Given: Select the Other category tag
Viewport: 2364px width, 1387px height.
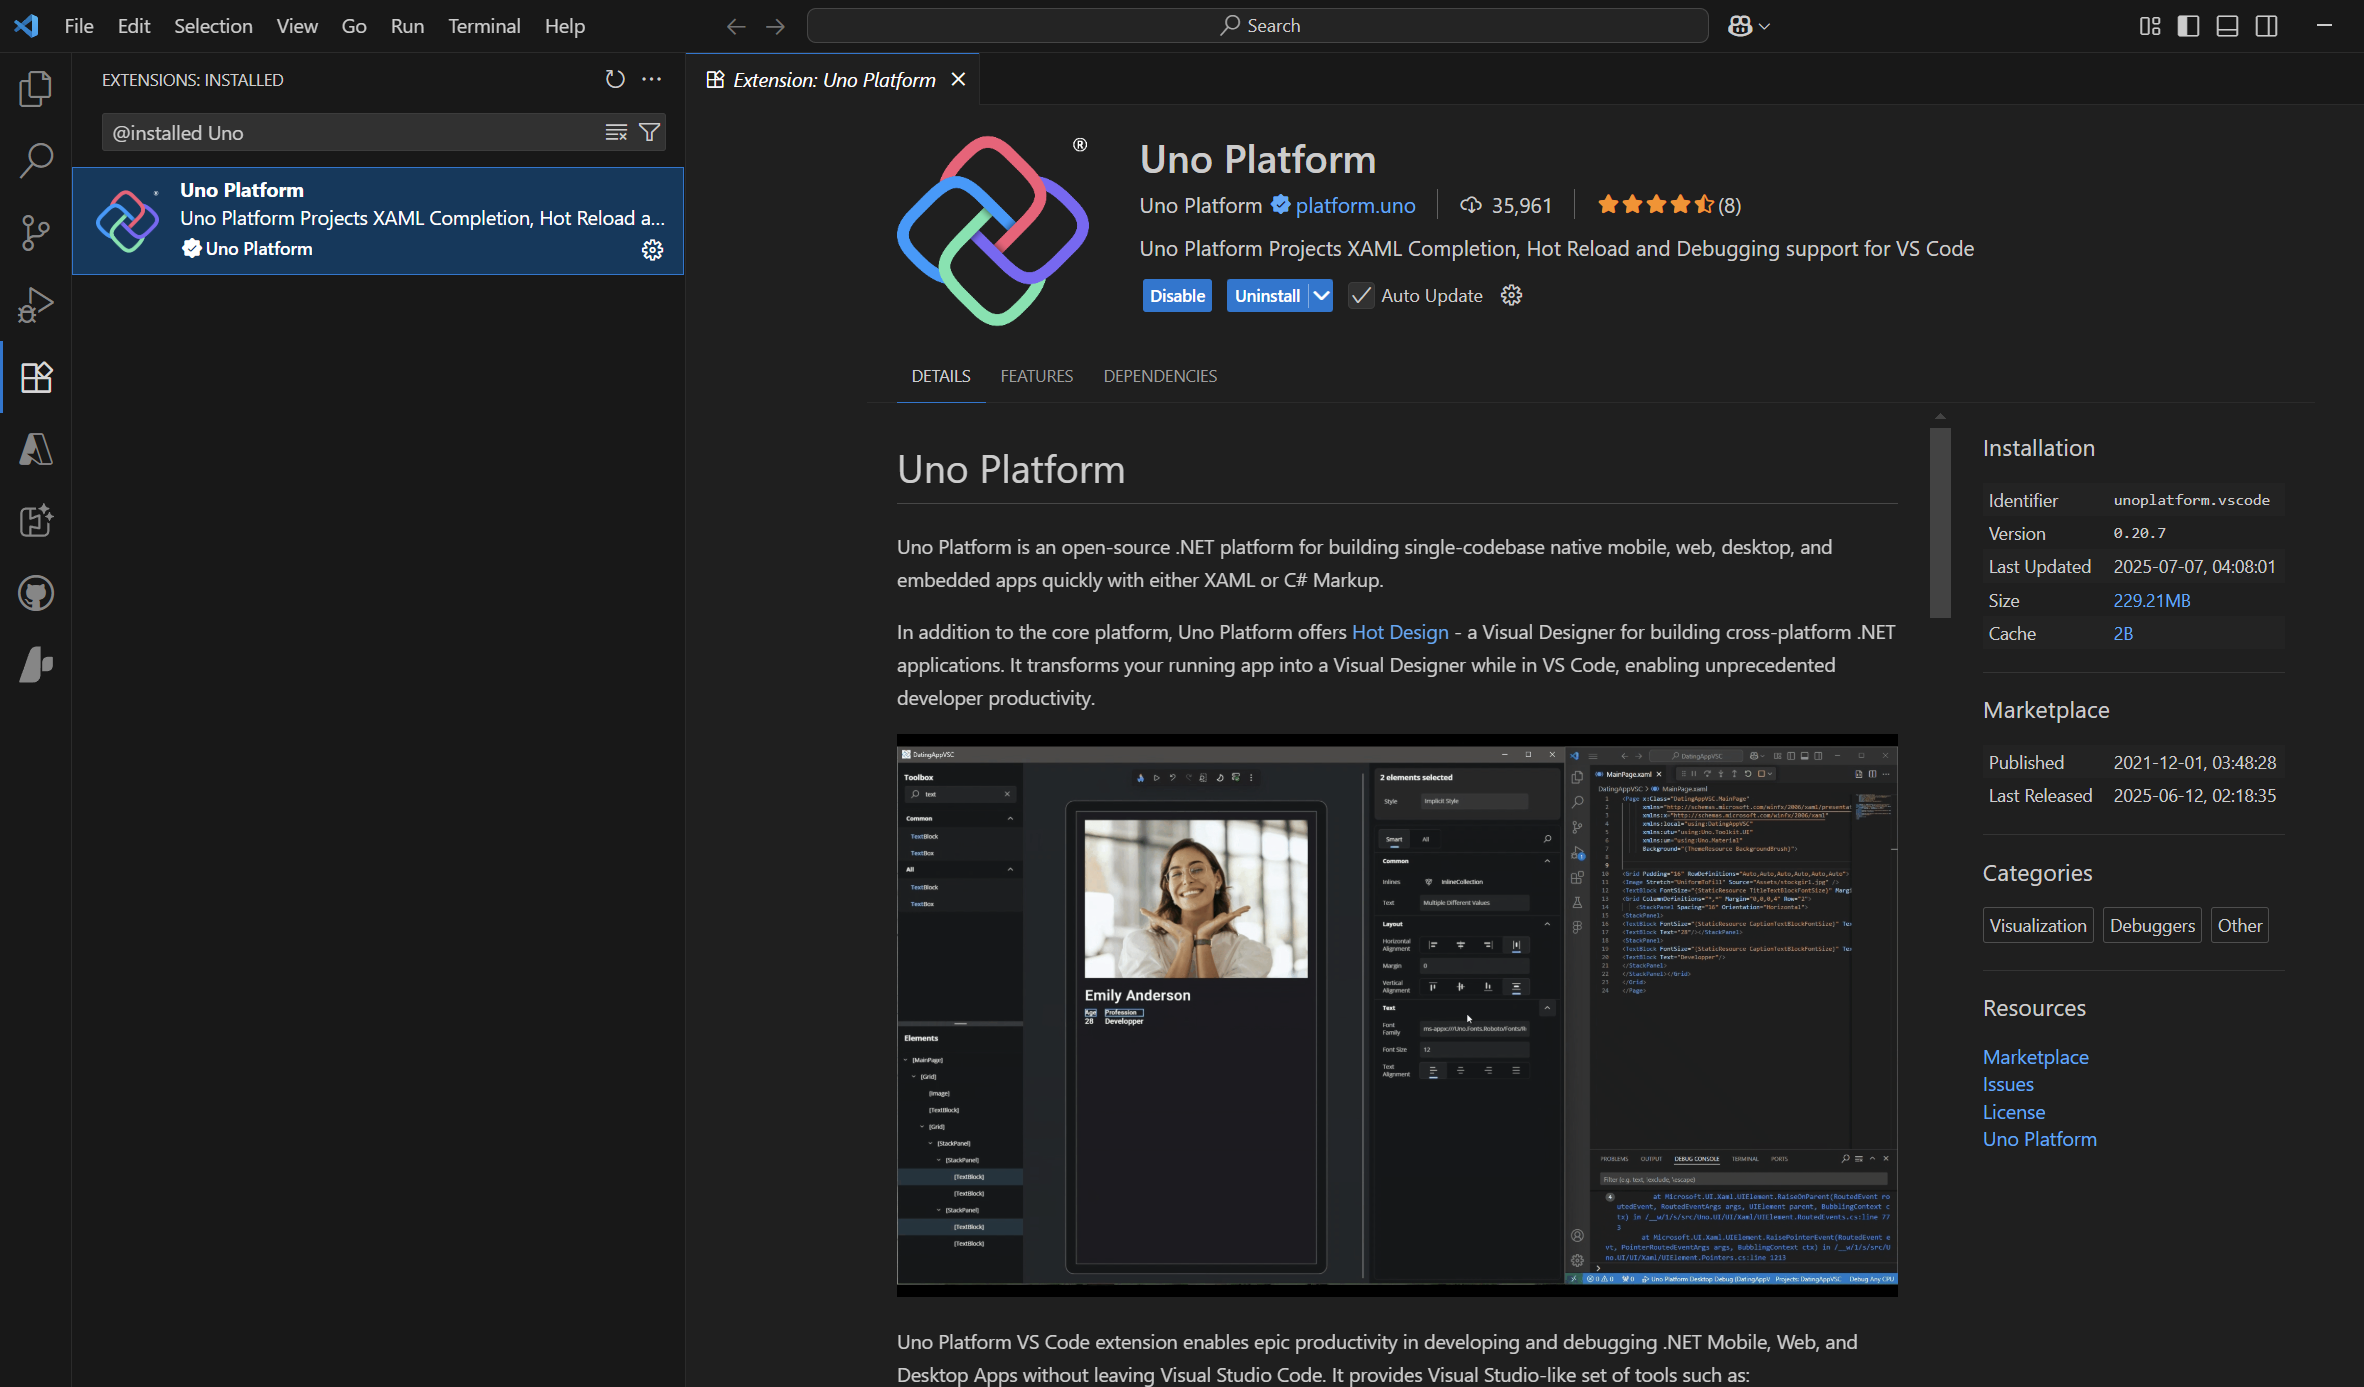Looking at the screenshot, I should pos(2239,925).
